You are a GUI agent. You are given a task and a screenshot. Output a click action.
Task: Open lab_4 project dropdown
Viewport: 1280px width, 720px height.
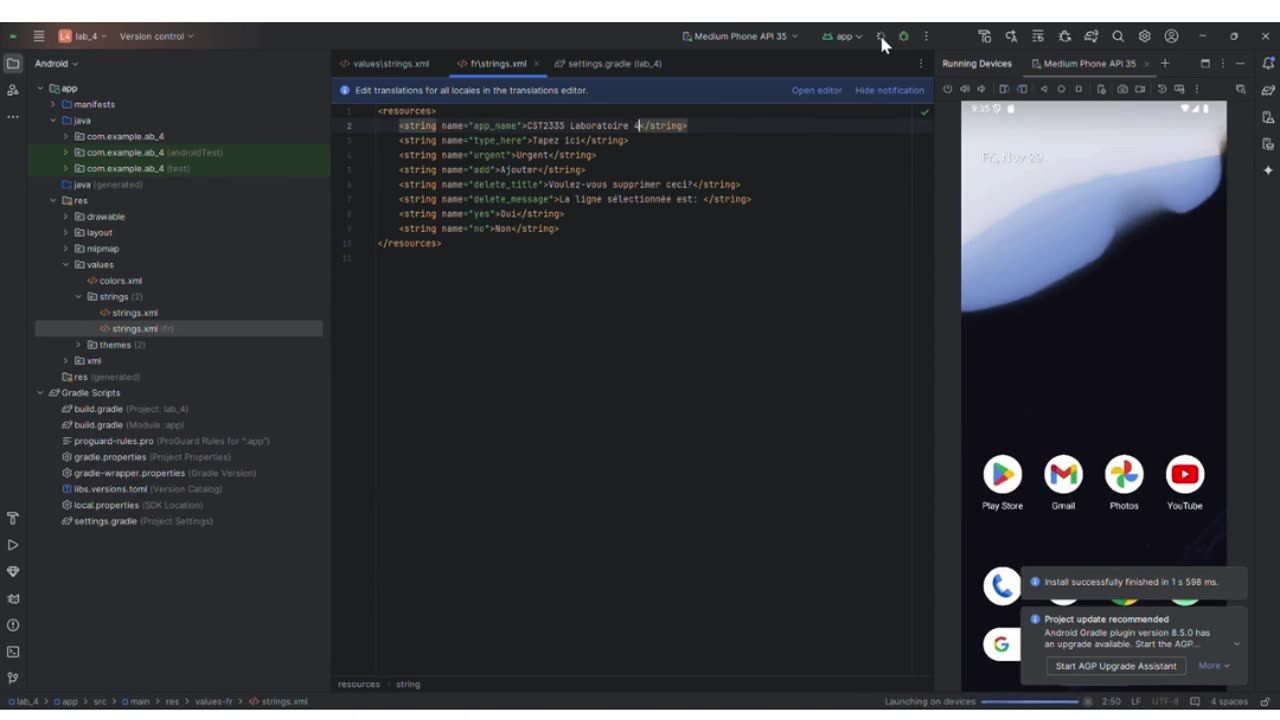pos(84,36)
